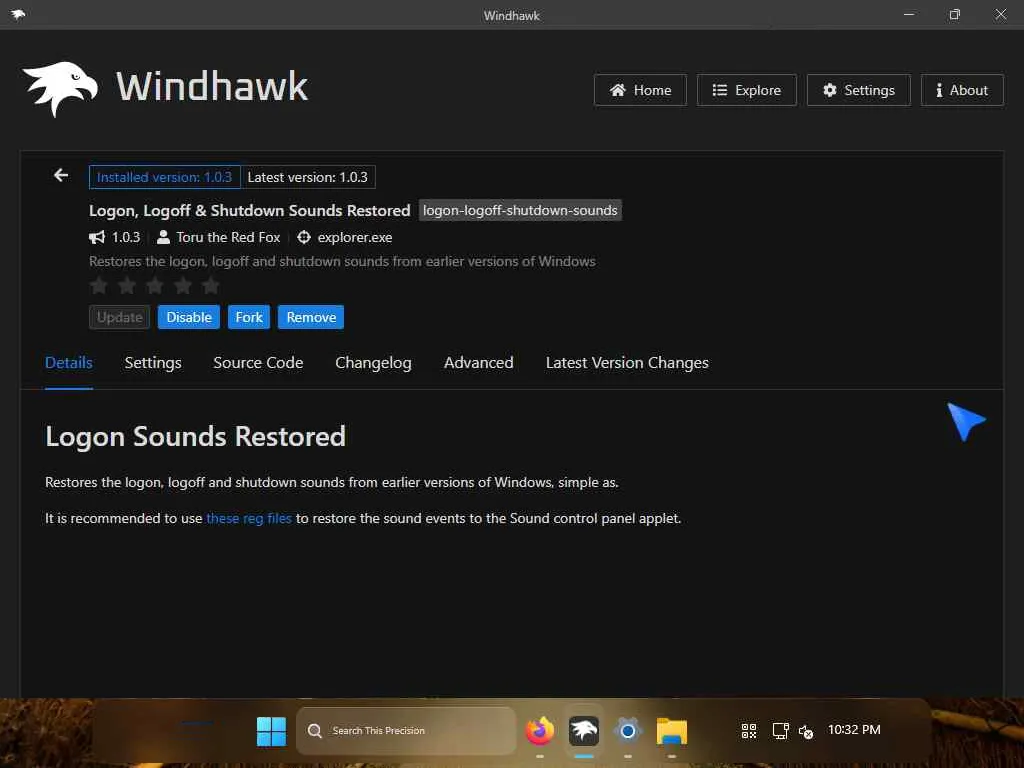Launch Firefox from the taskbar
Viewport: 1024px width, 768px height.
pos(539,731)
